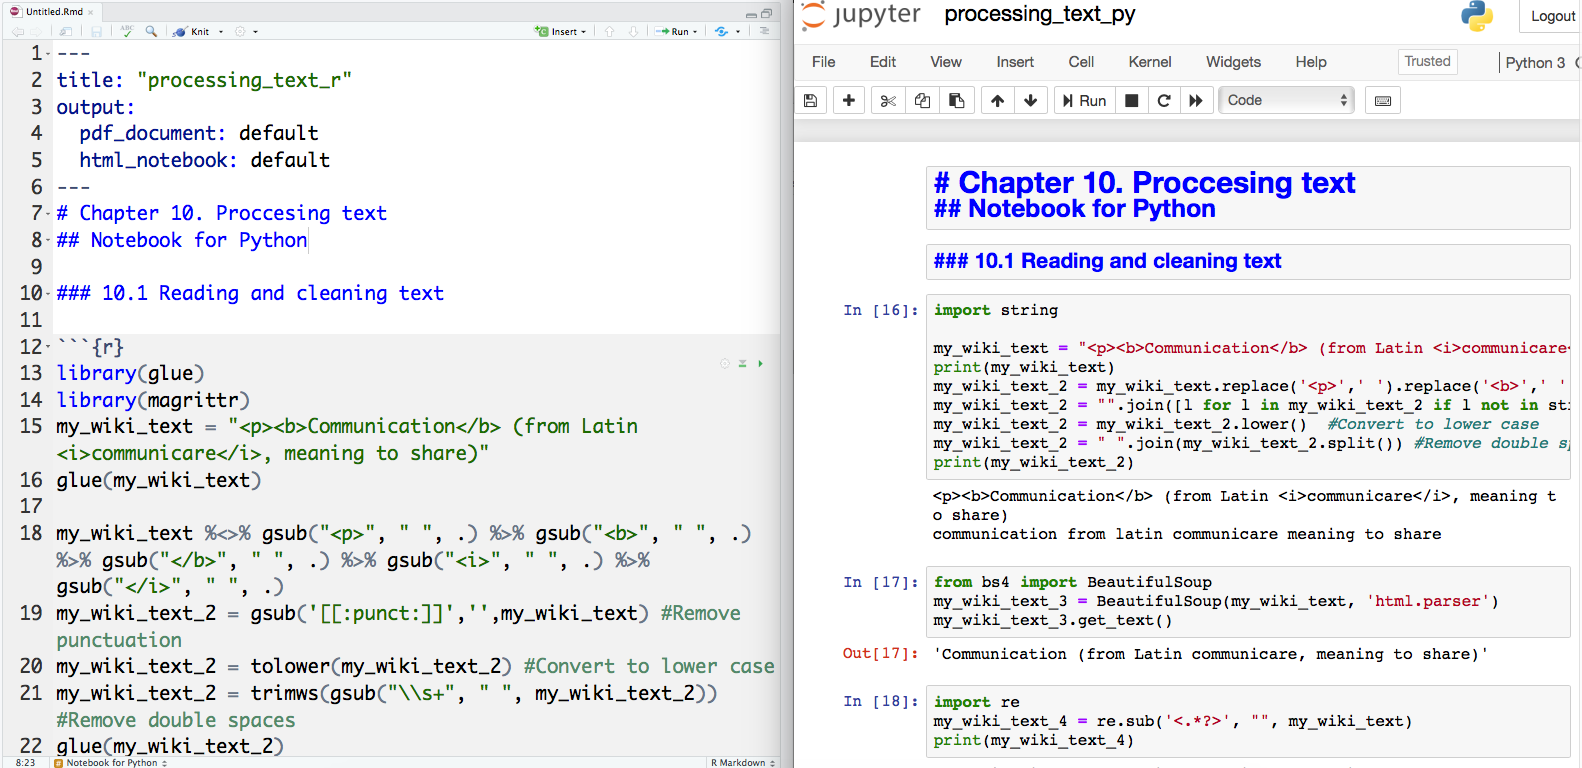
Task: Collapse fold arrow at line 7 heading
Action: 48,213
